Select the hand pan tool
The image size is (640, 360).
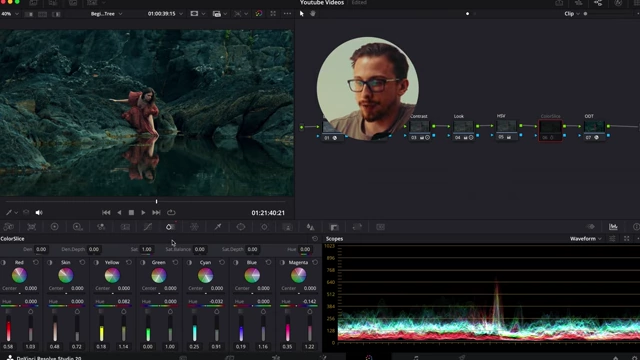click(x=313, y=13)
